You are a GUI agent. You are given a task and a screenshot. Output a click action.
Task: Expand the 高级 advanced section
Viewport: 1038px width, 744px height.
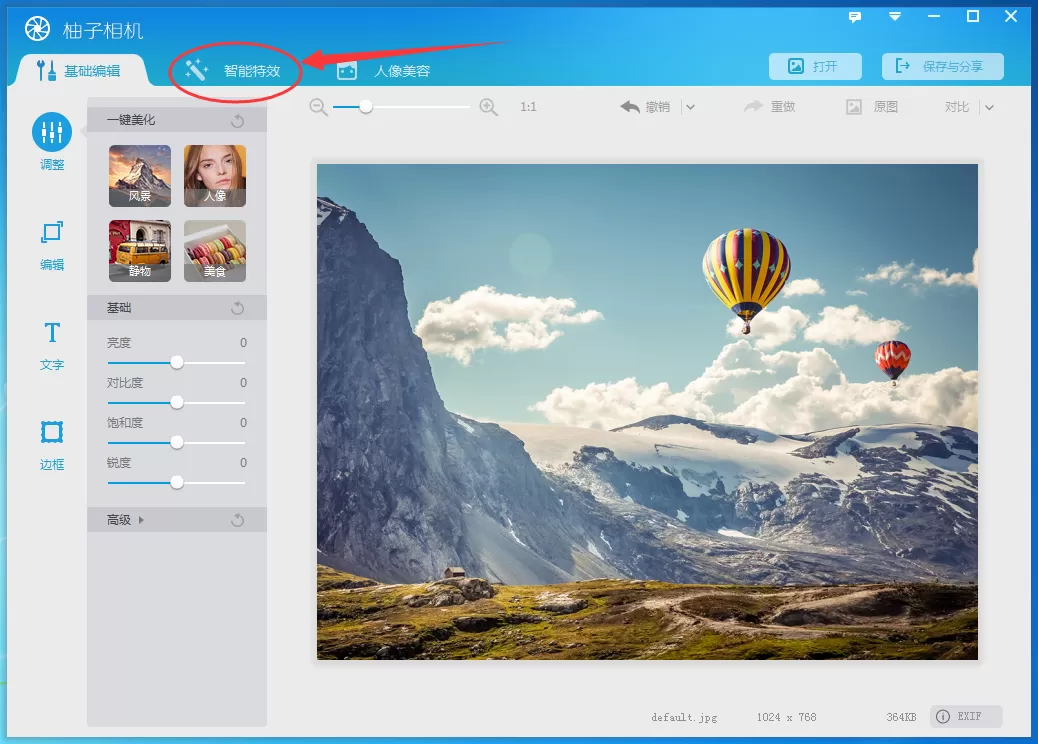pyautogui.click(x=125, y=520)
